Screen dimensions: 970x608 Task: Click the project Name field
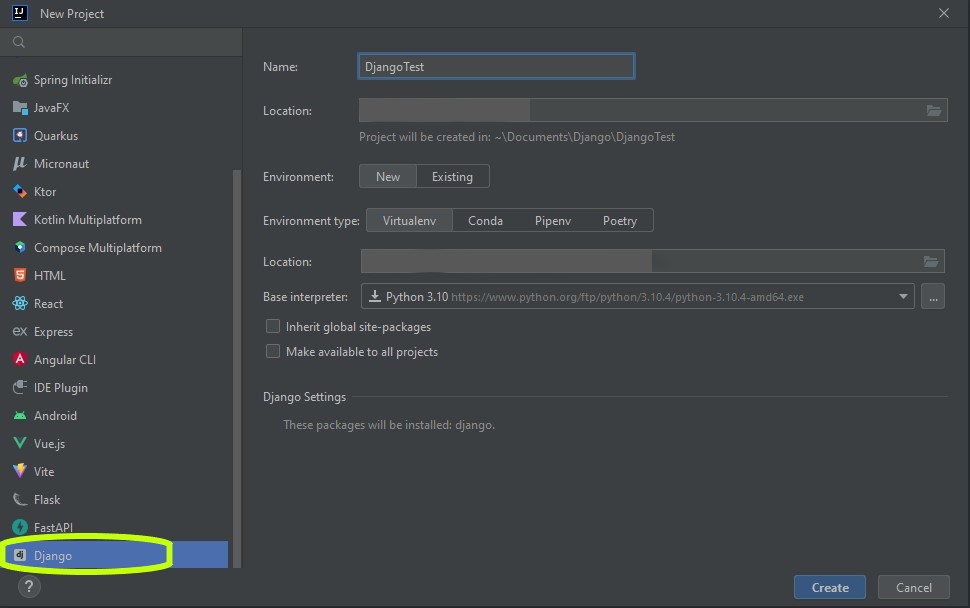click(x=496, y=66)
